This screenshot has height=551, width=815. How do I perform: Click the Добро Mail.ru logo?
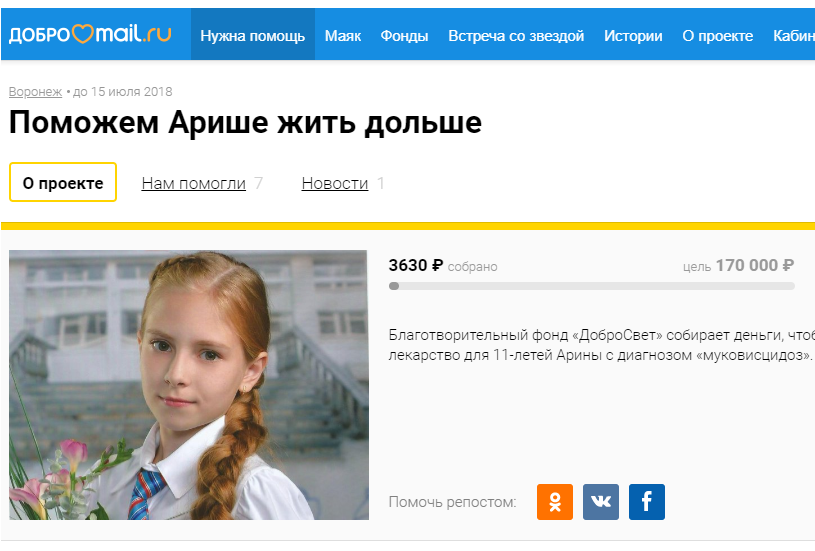[90, 34]
